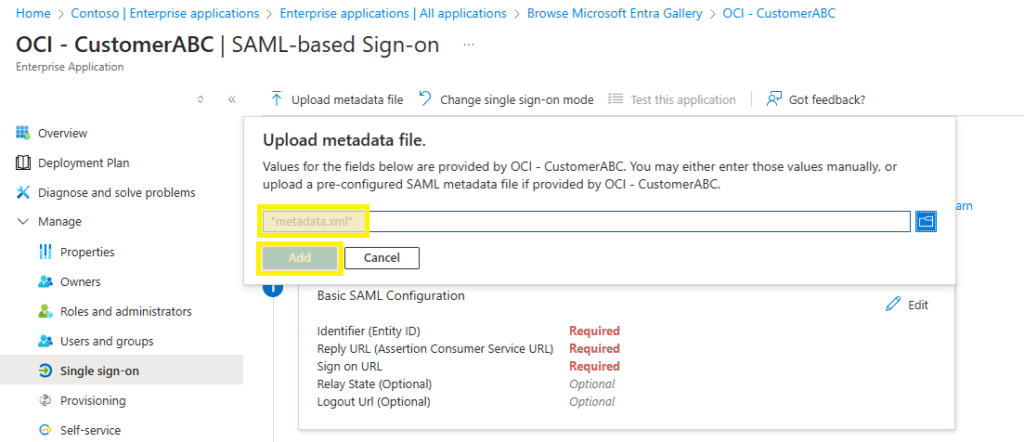Click Edit on Basic SAML Configuration
This screenshot has width=1024, height=442.
coord(907,304)
